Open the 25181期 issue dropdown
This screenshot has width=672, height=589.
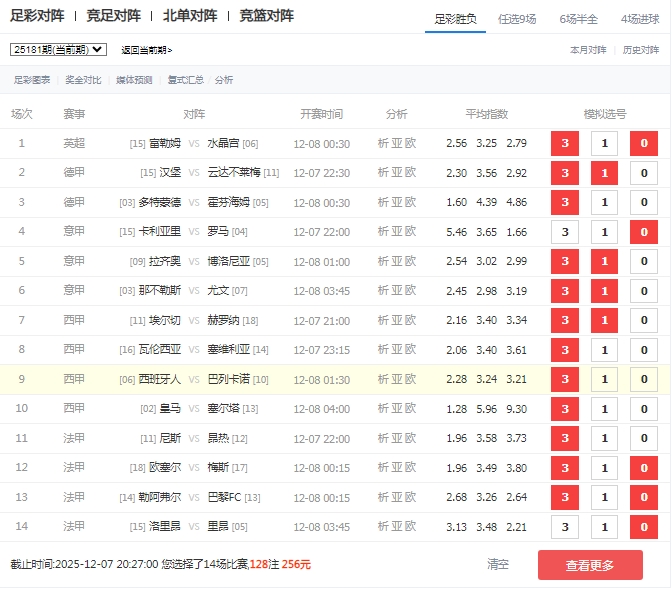point(58,49)
